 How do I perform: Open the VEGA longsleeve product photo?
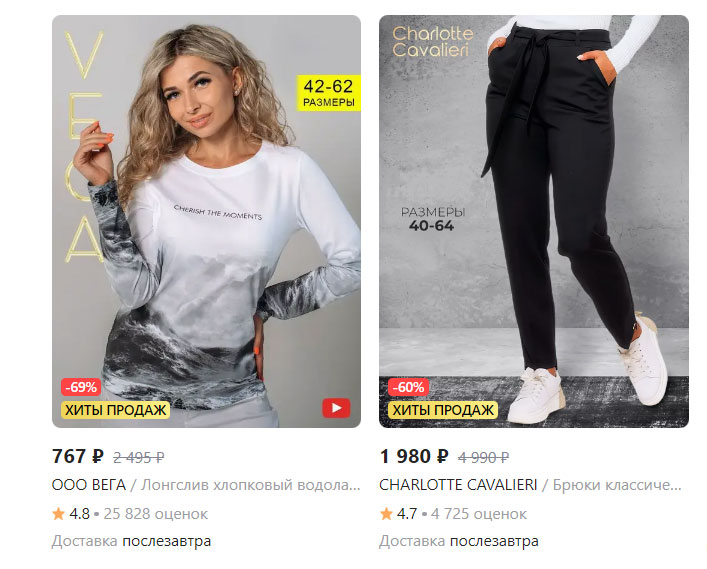[207, 221]
